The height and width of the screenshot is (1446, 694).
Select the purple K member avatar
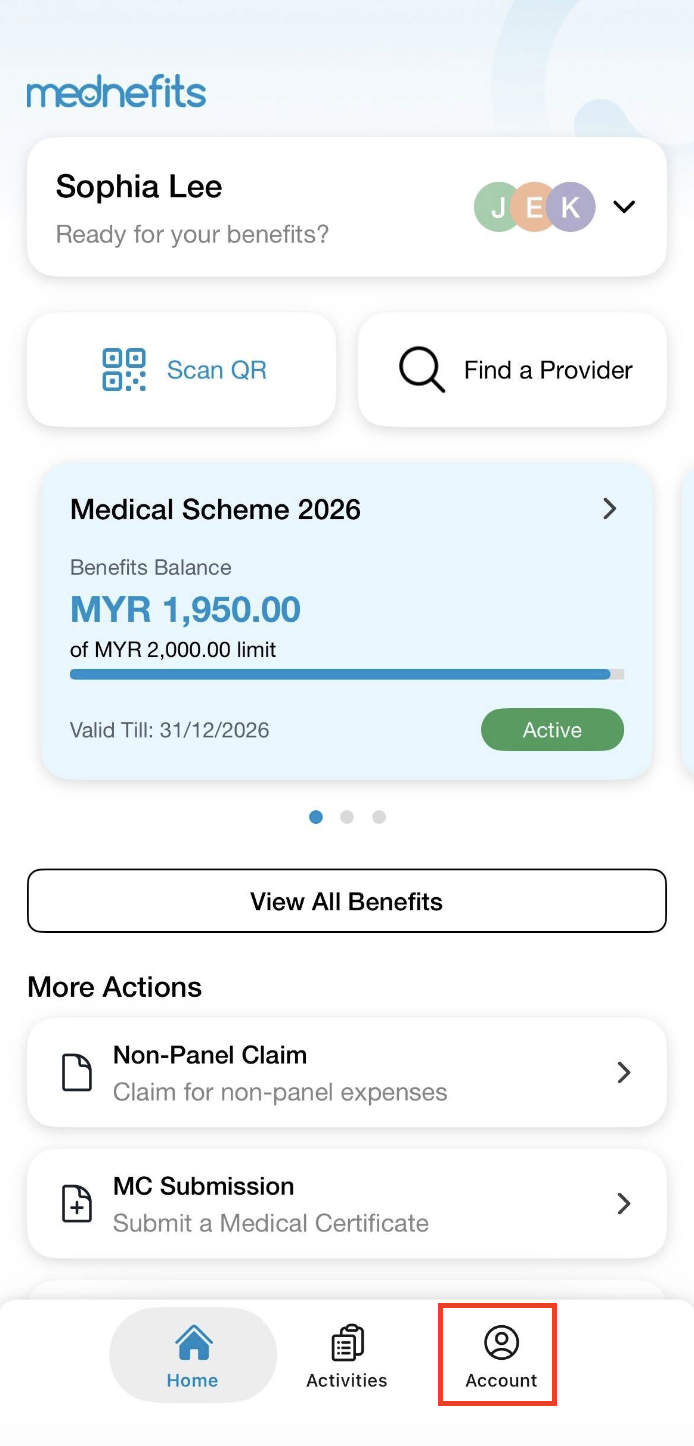(x=573, y=207)
